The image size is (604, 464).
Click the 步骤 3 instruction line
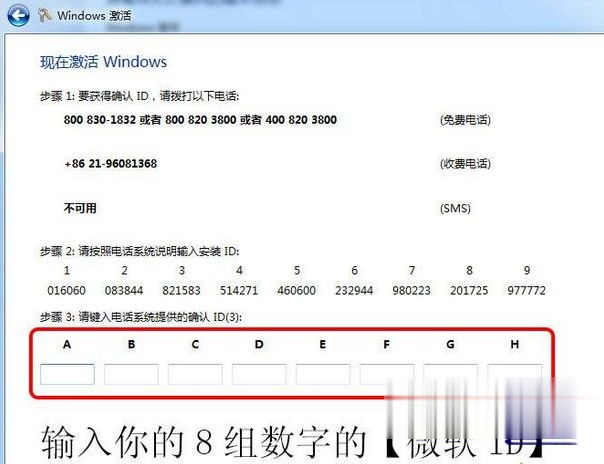click(141, 317)
